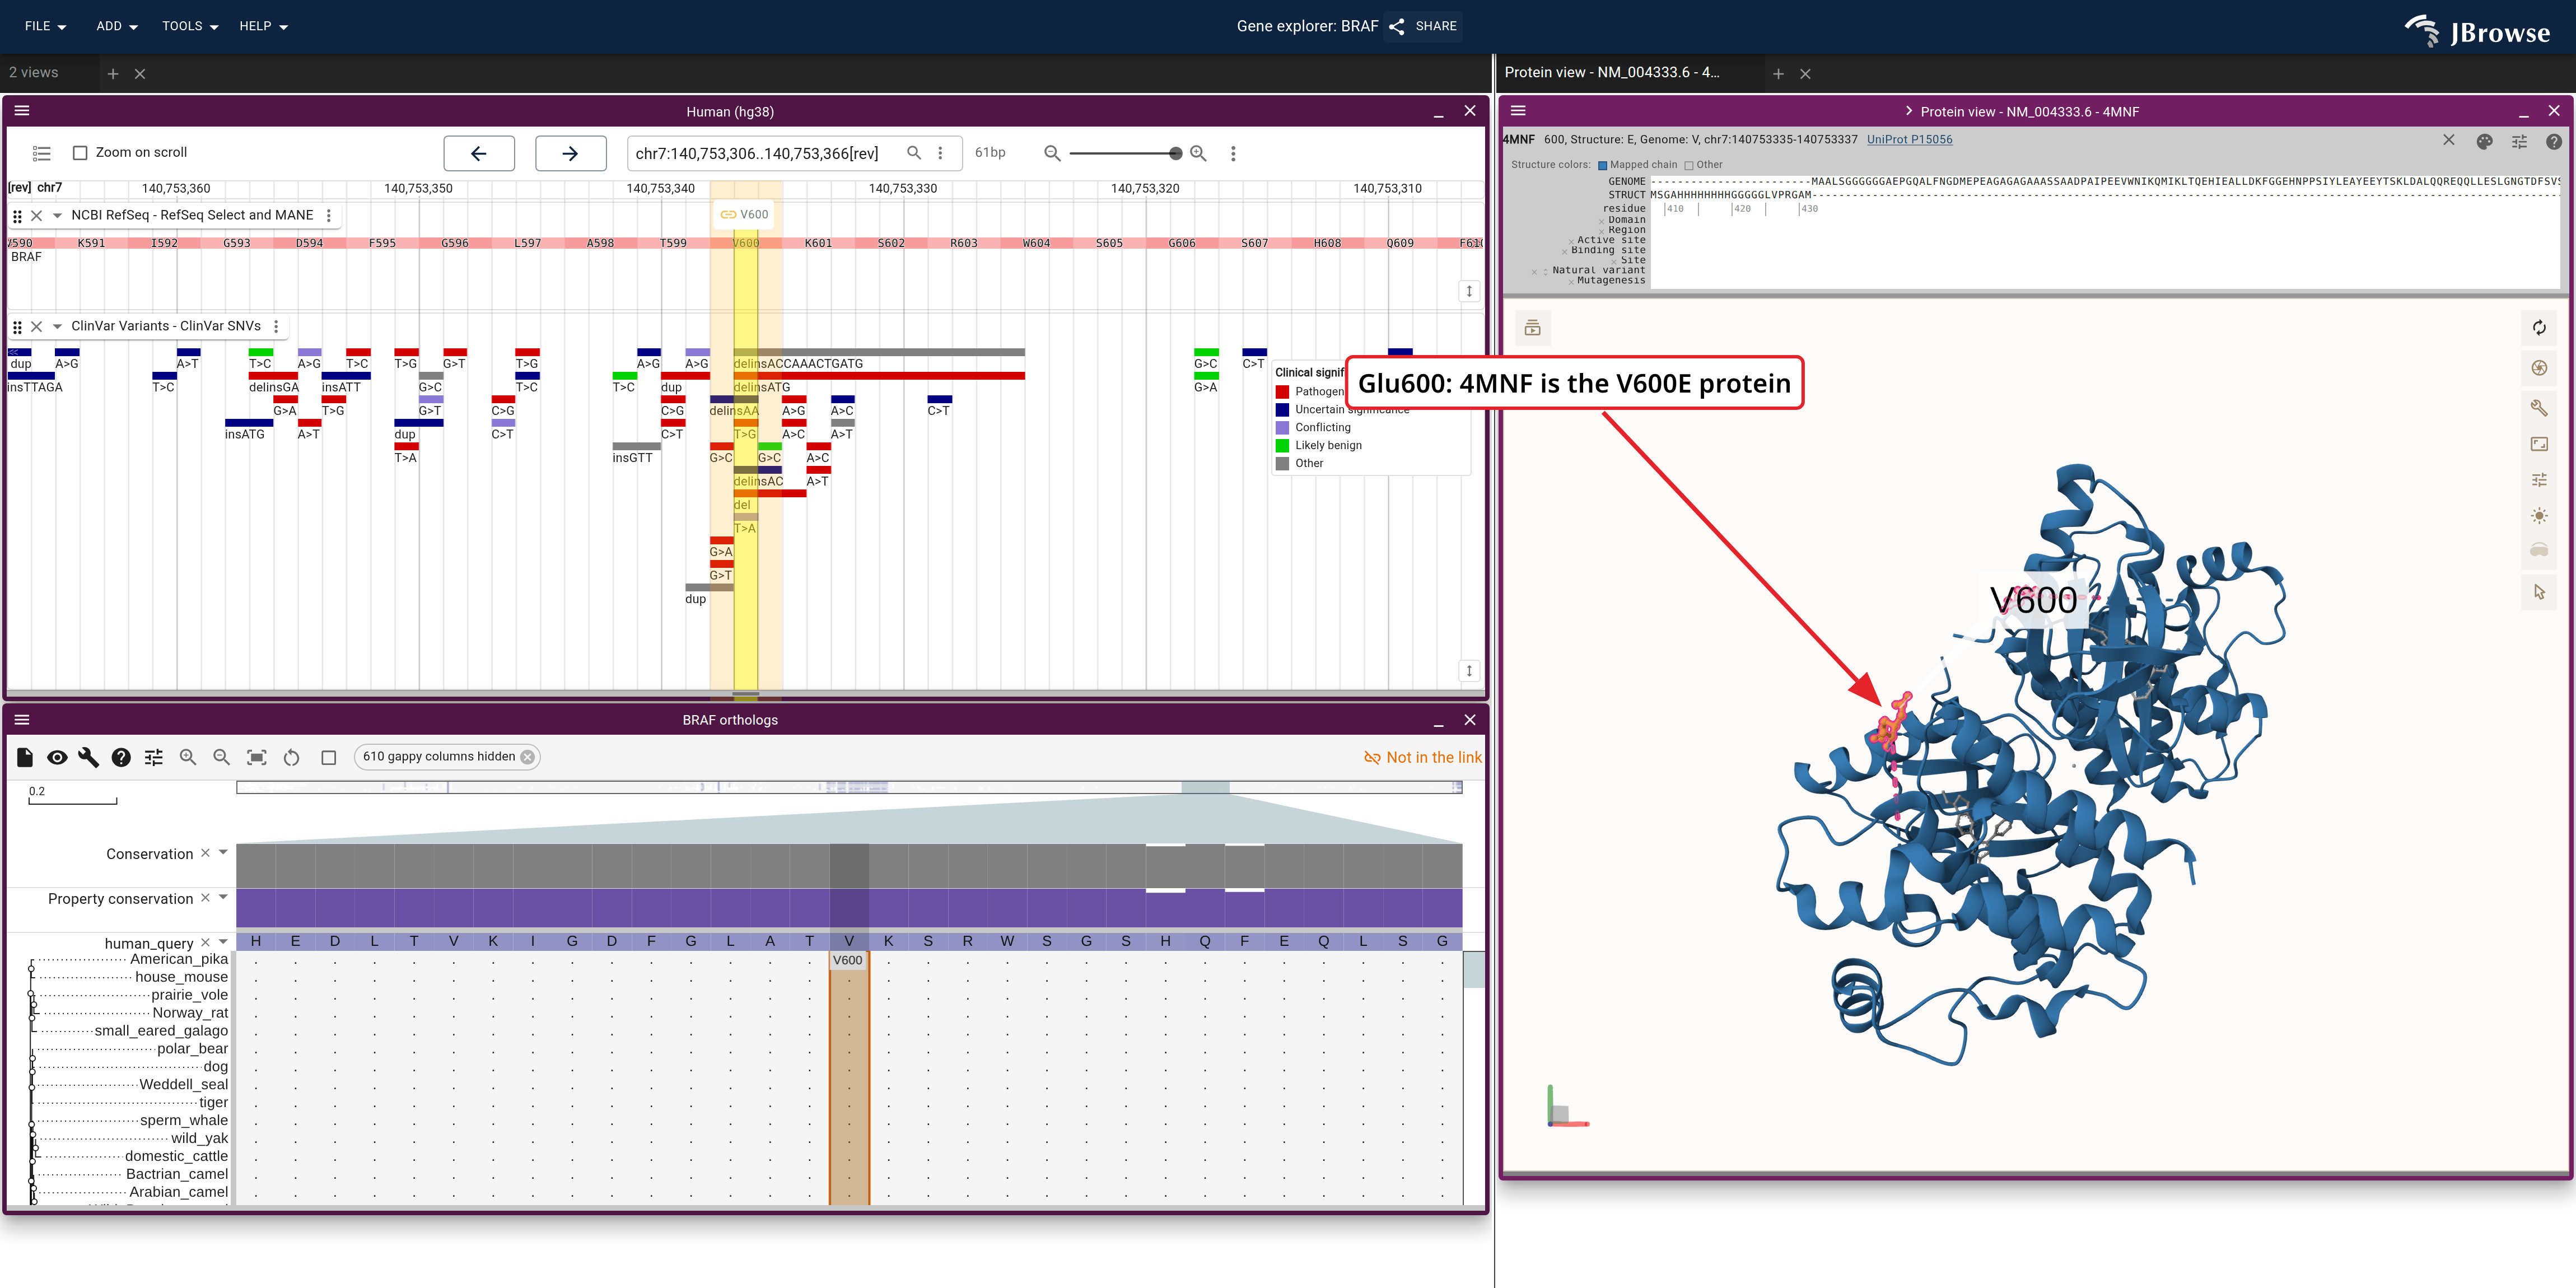
Task: Expand Property conservation dropdown arrow
Action: click(223, 897)
